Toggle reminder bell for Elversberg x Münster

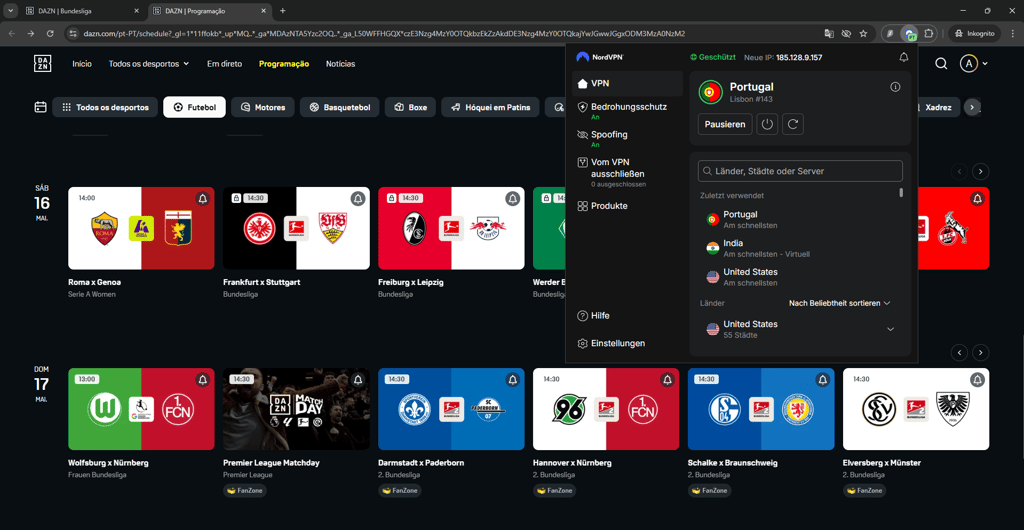click(x=977, y=379)
